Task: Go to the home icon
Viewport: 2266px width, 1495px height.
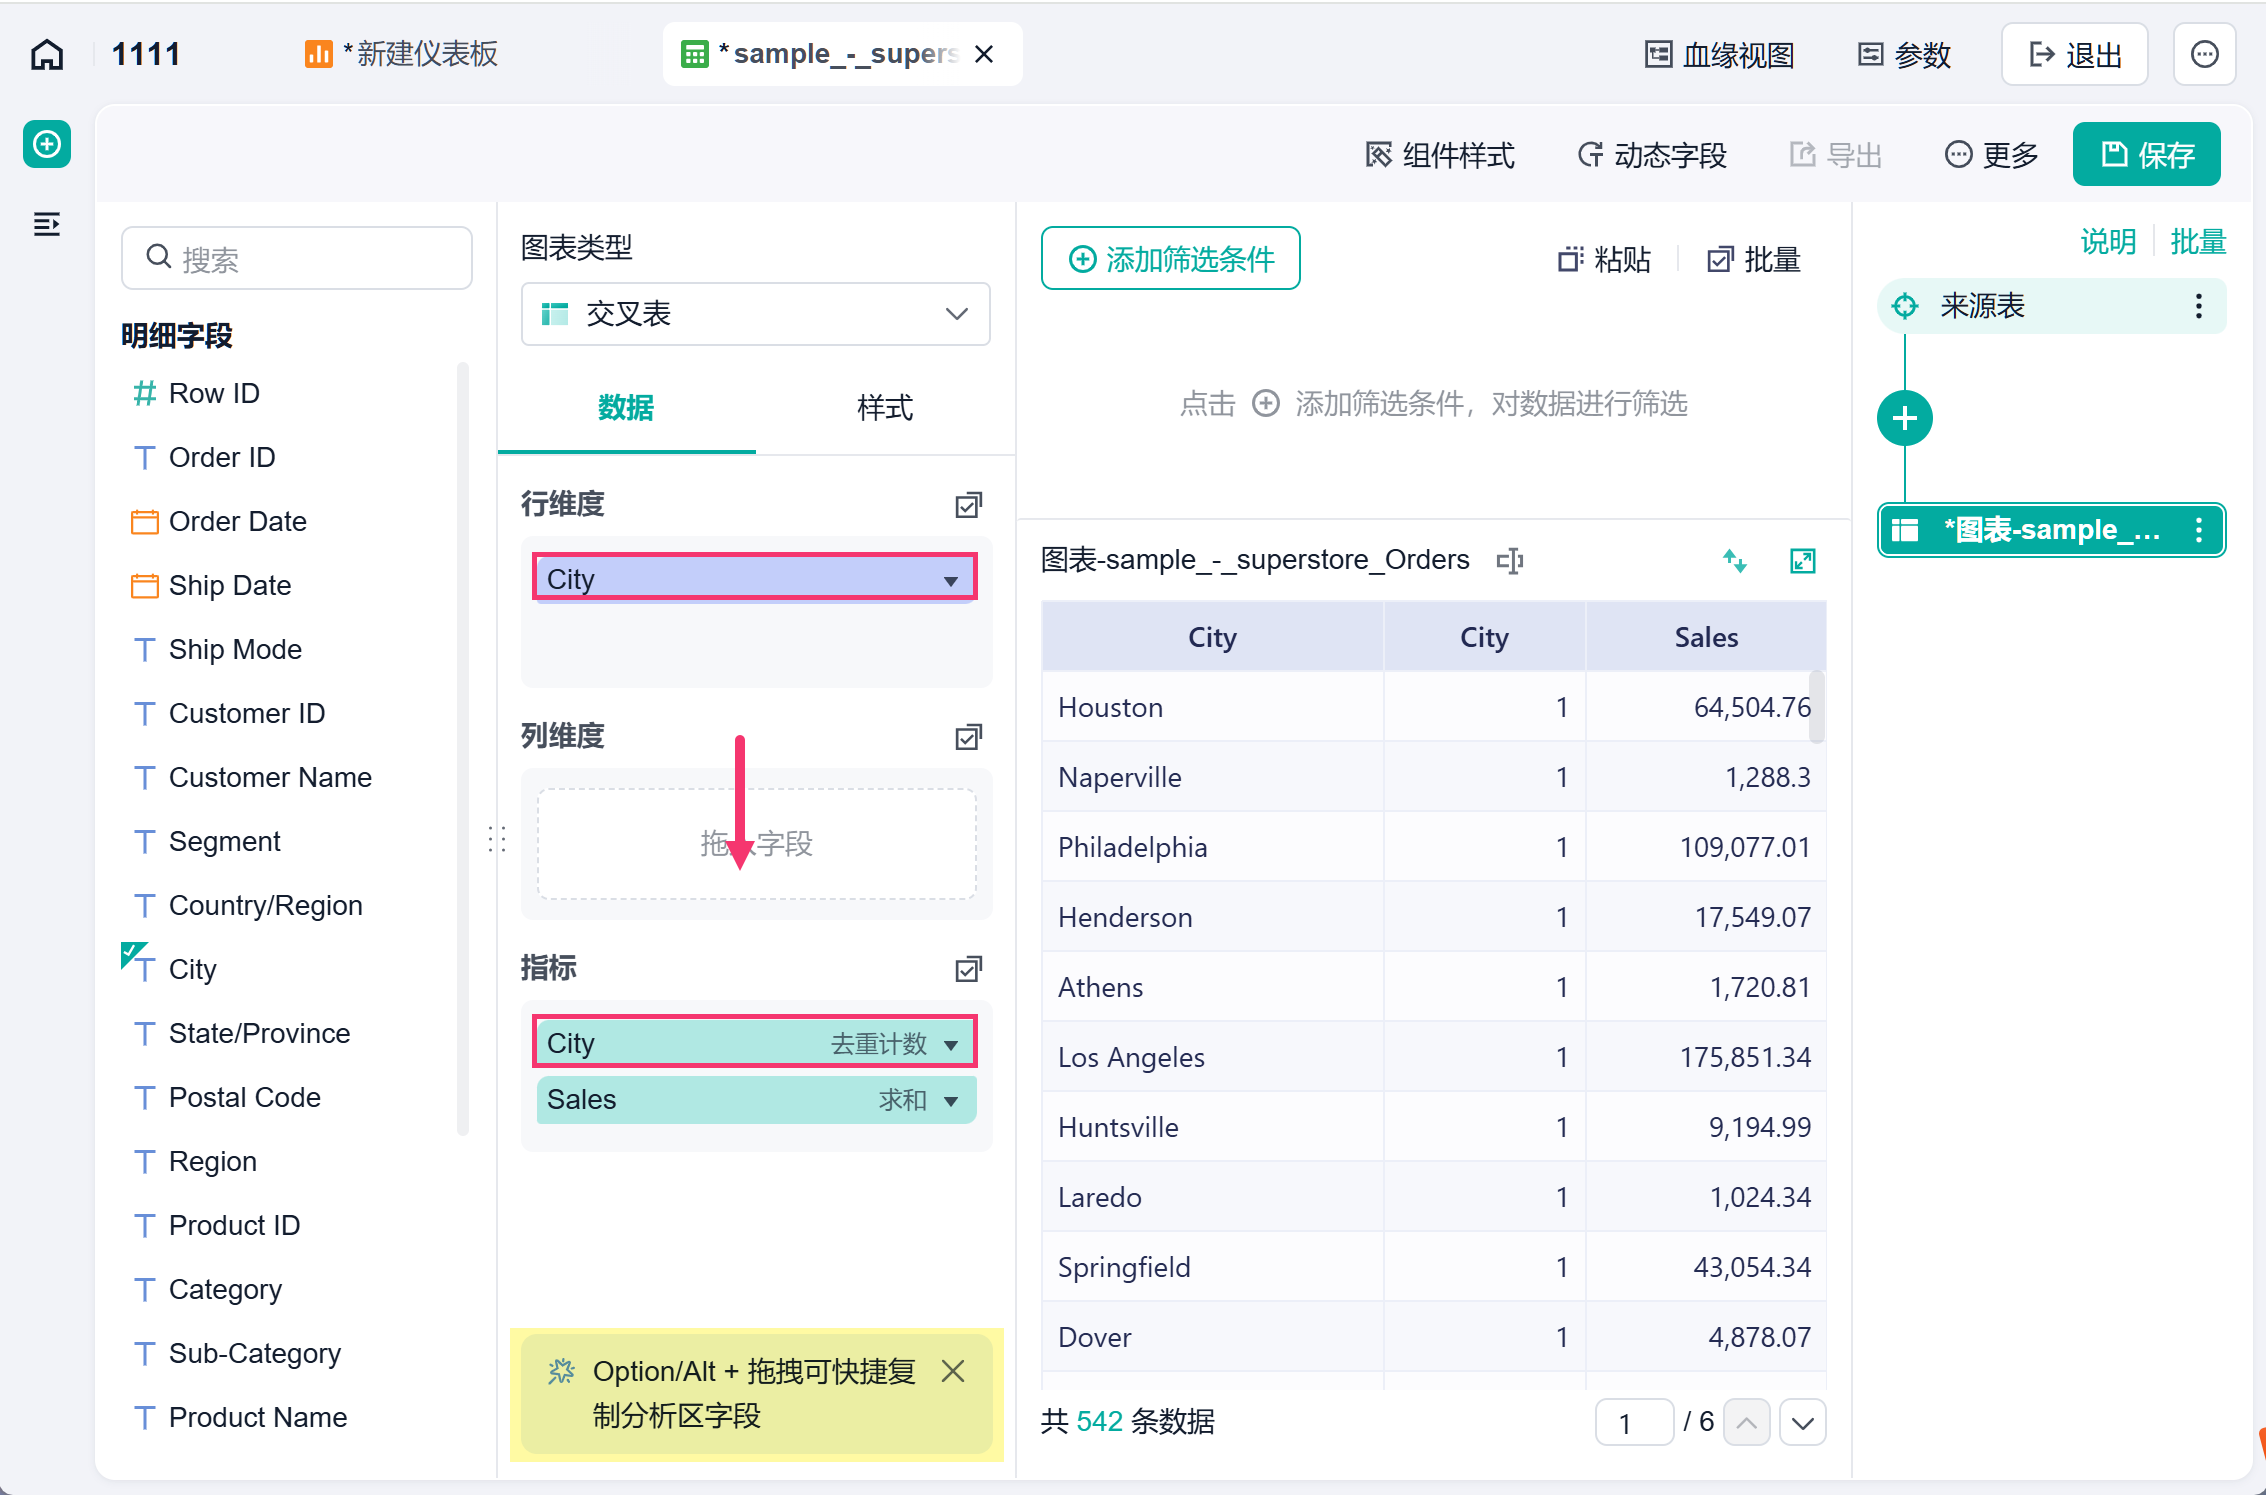Action: coord(47,54)
